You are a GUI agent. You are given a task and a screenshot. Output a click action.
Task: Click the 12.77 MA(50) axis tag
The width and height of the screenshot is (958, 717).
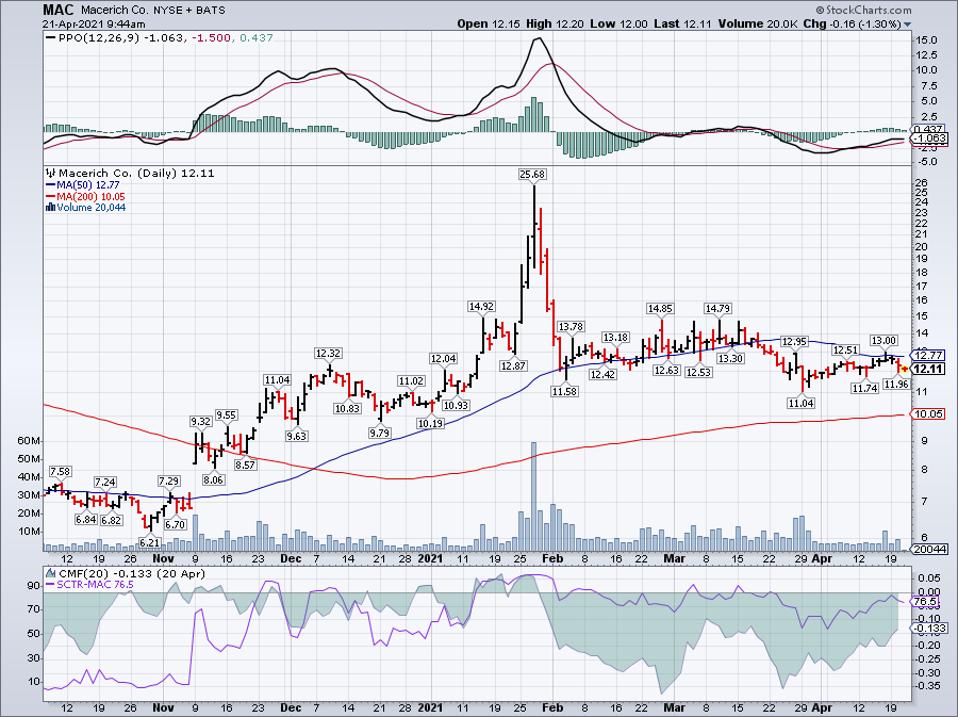(x=929, y=355)
